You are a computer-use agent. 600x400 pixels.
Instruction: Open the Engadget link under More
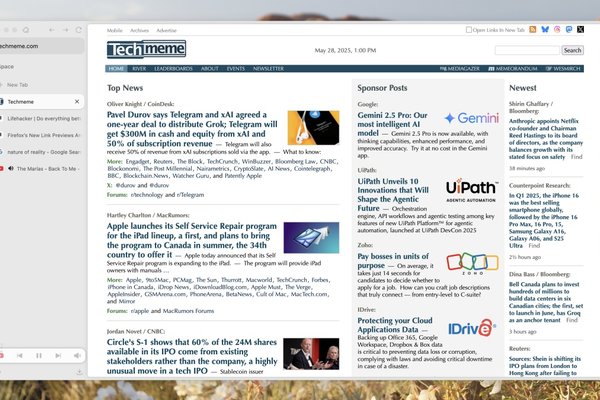tap(137, 162)
